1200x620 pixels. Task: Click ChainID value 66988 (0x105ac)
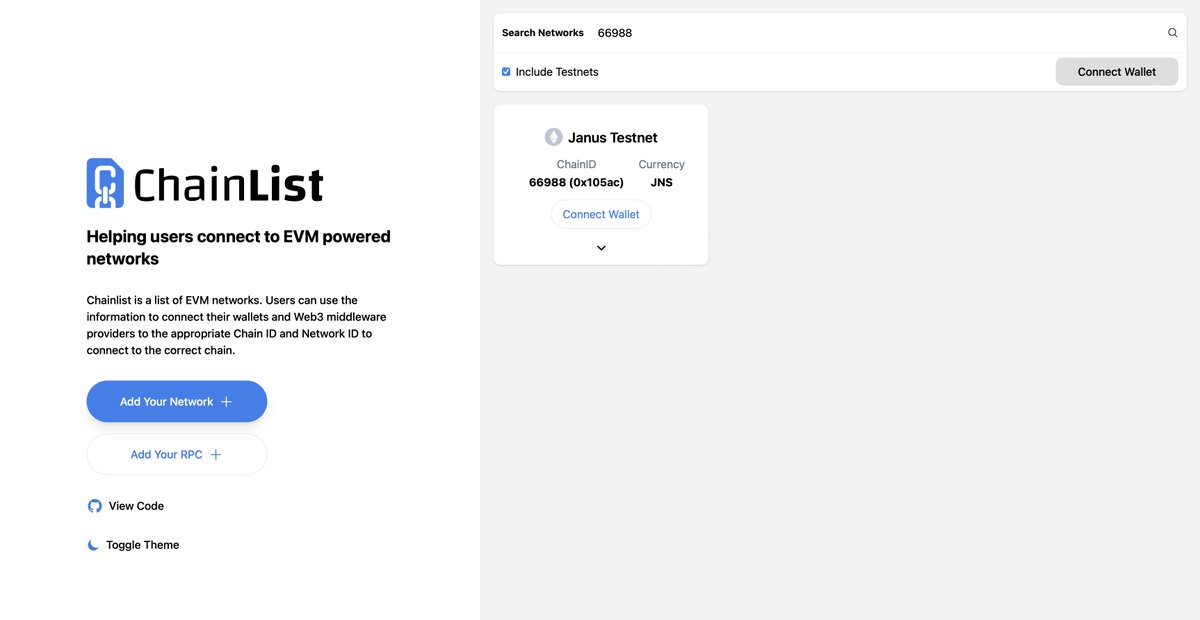(576, 183)
